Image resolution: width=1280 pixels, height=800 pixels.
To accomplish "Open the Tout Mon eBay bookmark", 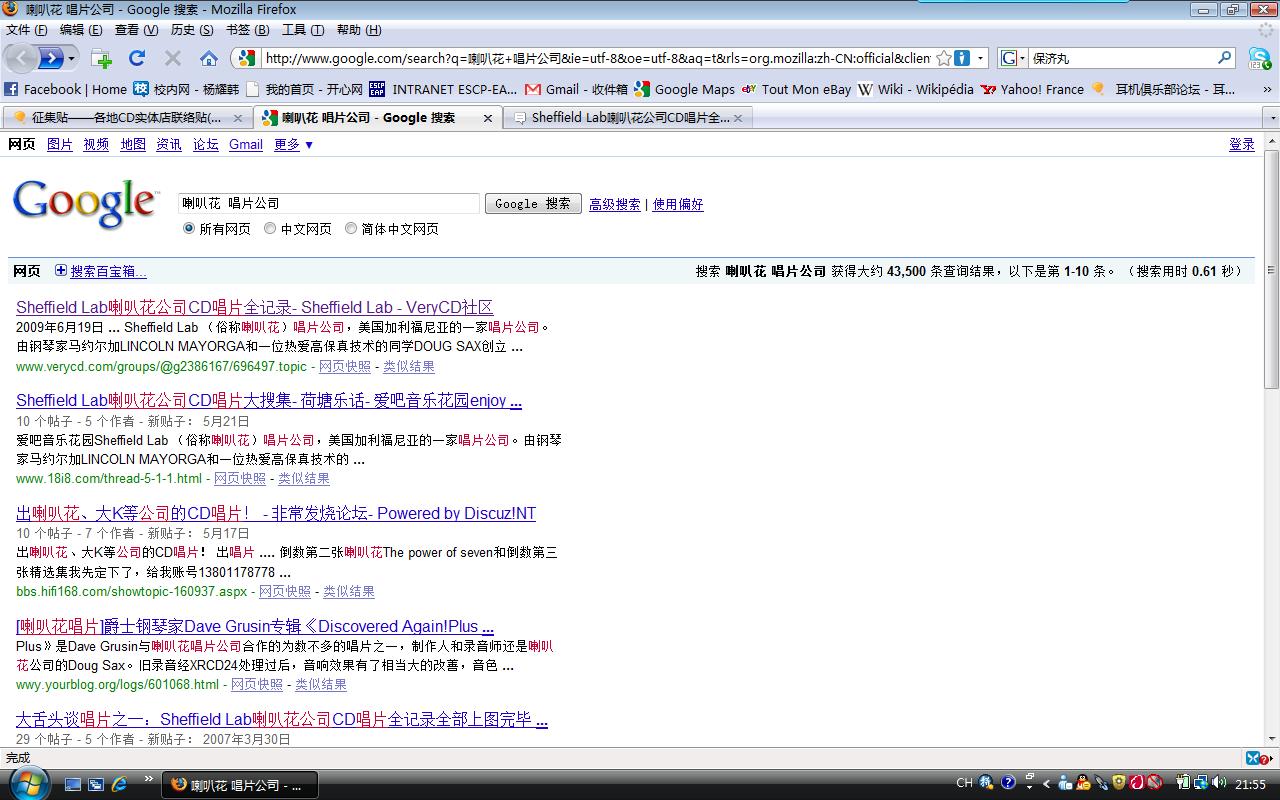I will pyautogui.click(x=796, y=89).
